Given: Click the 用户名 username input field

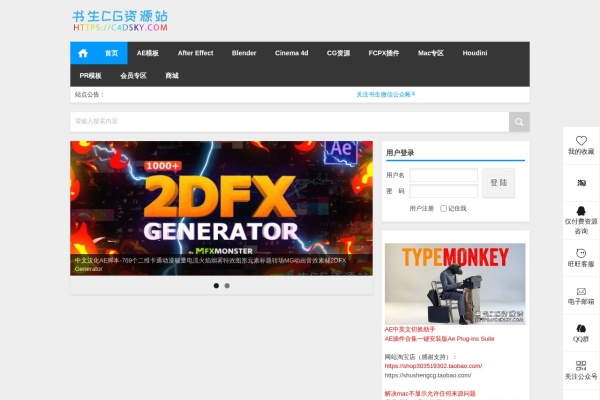Looking at the screenshot, I should click(x=443, y=175).
